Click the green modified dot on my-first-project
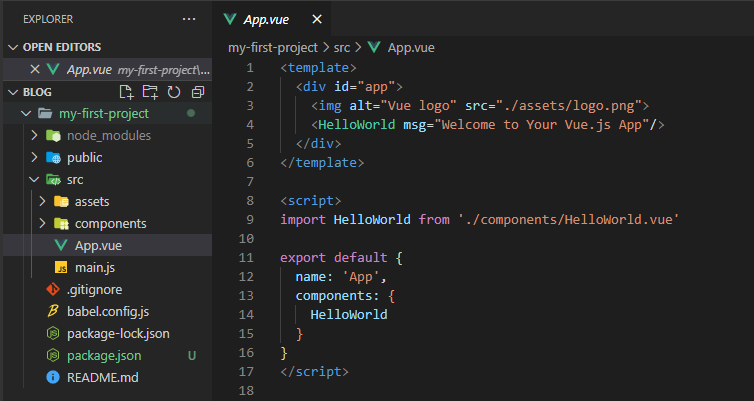The width and height of the screenshot is (754, 401). coord(191,113)
